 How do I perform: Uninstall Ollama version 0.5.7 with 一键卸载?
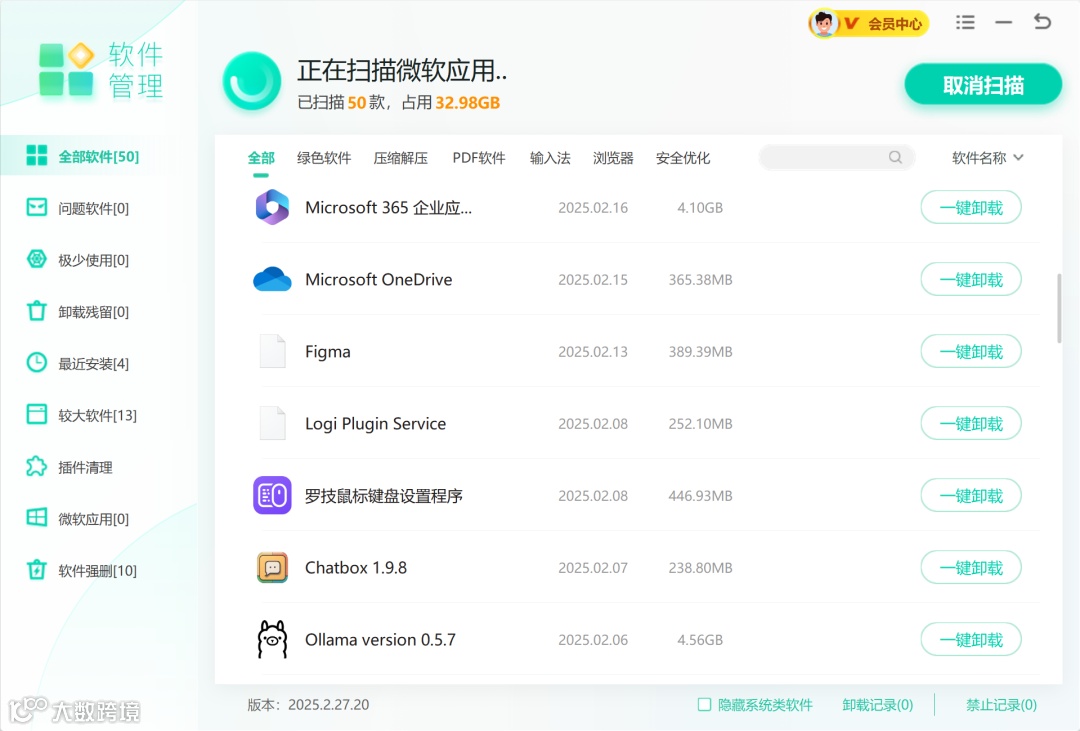pyautogui.click(x=970, y=640)
